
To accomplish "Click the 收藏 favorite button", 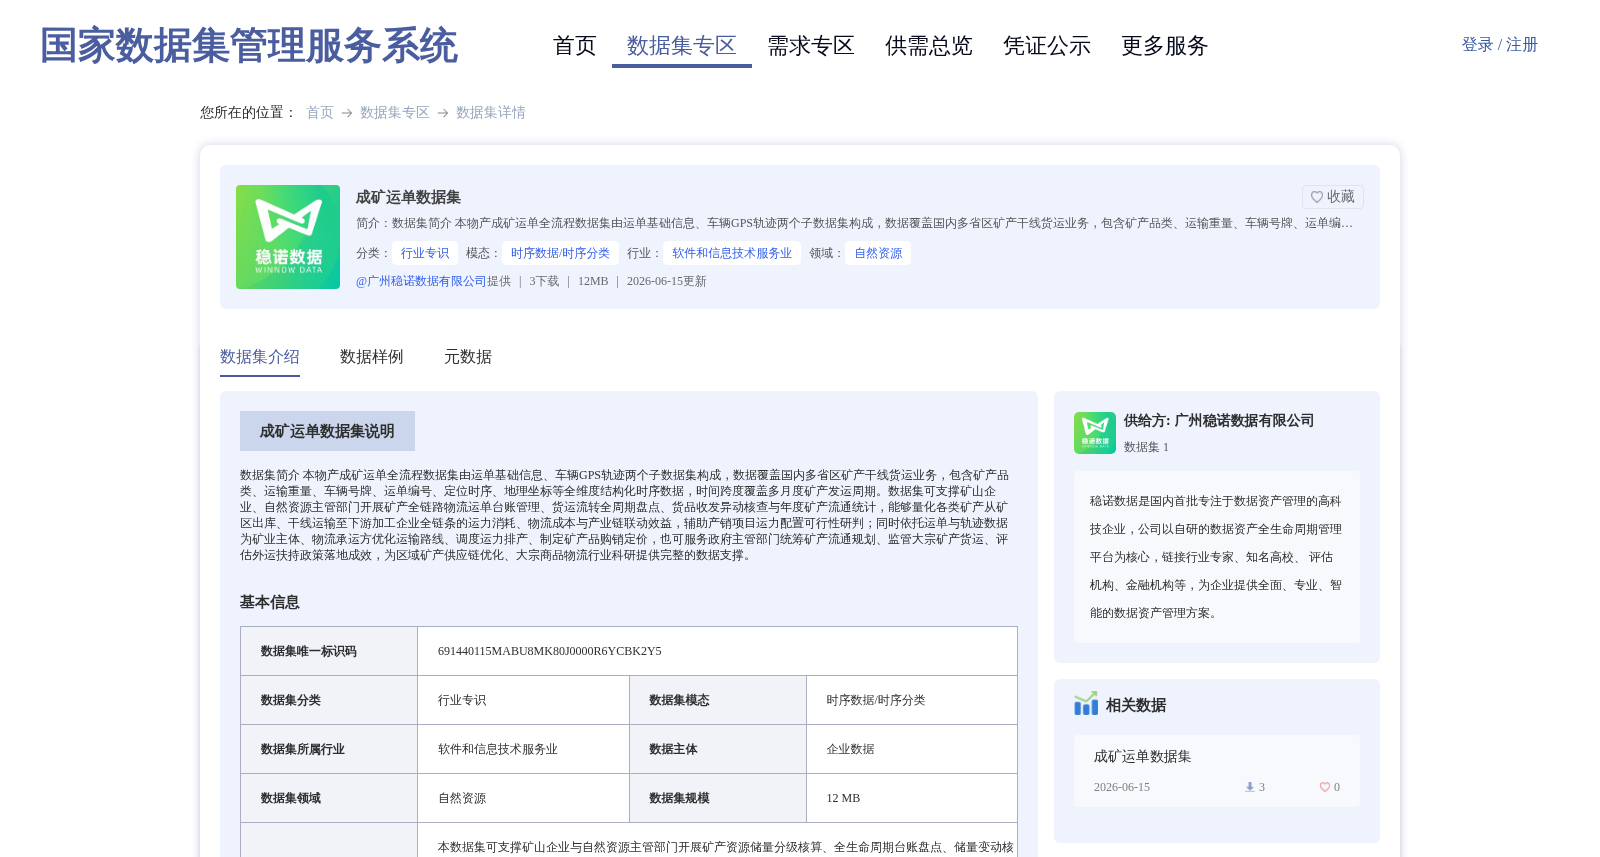I will (x=1332, y=197).
